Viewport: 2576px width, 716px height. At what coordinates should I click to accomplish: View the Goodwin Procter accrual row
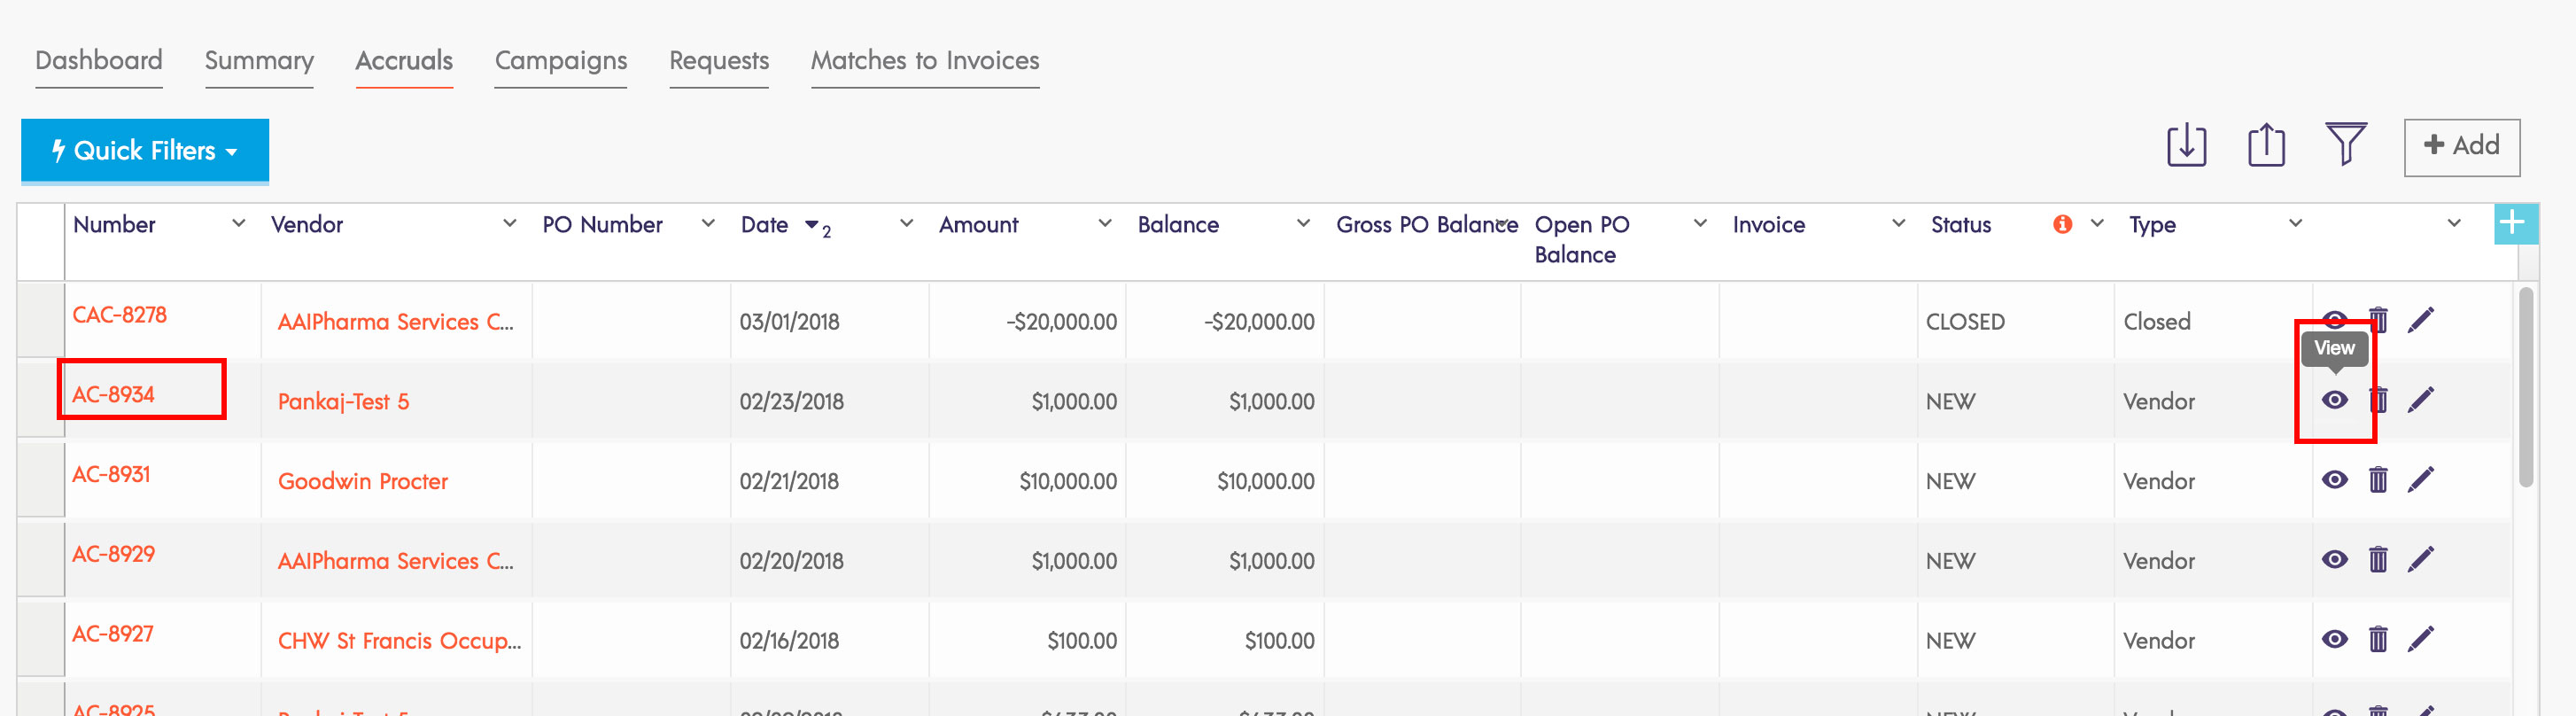(2334, 481)
